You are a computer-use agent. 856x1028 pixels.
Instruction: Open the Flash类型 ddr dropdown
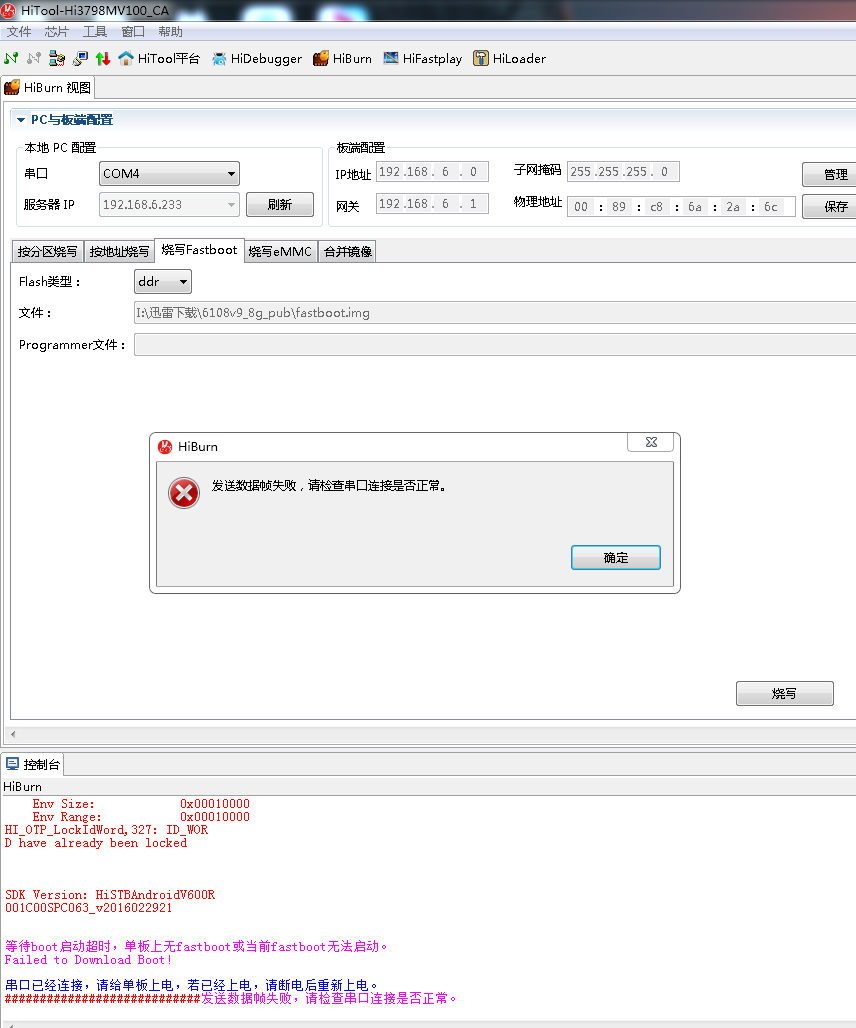[163, 282]
